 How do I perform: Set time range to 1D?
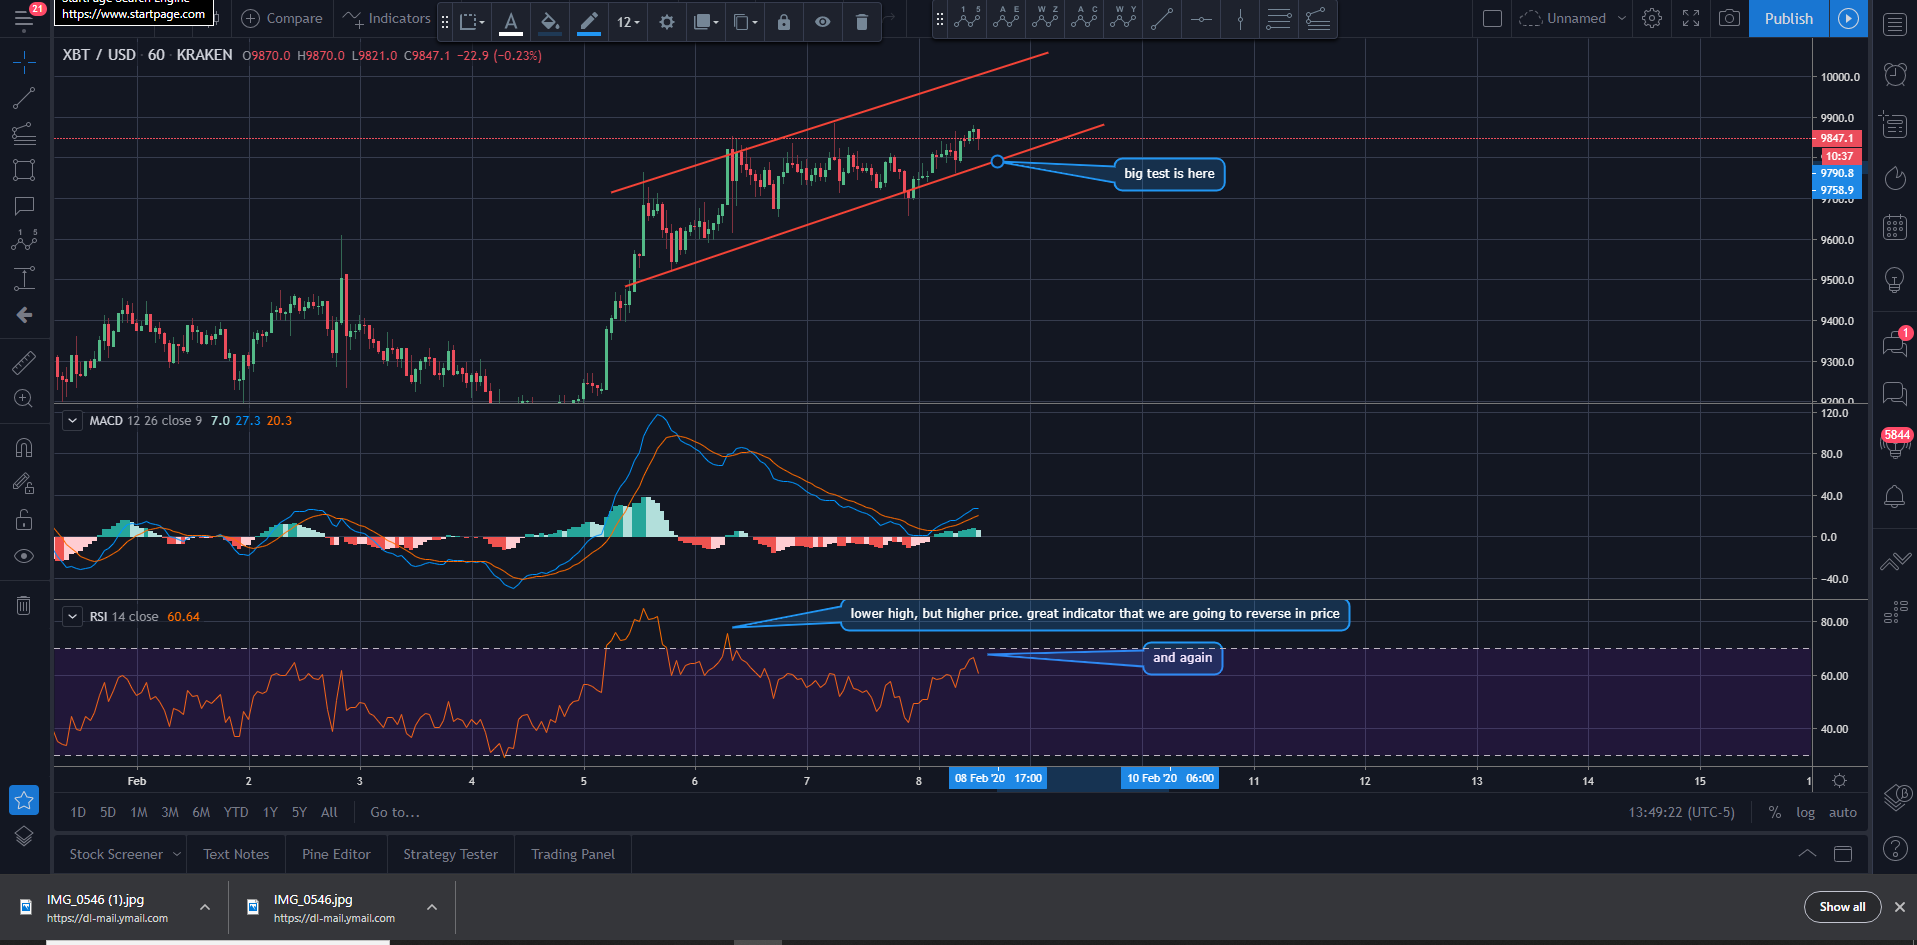[78, 812]
